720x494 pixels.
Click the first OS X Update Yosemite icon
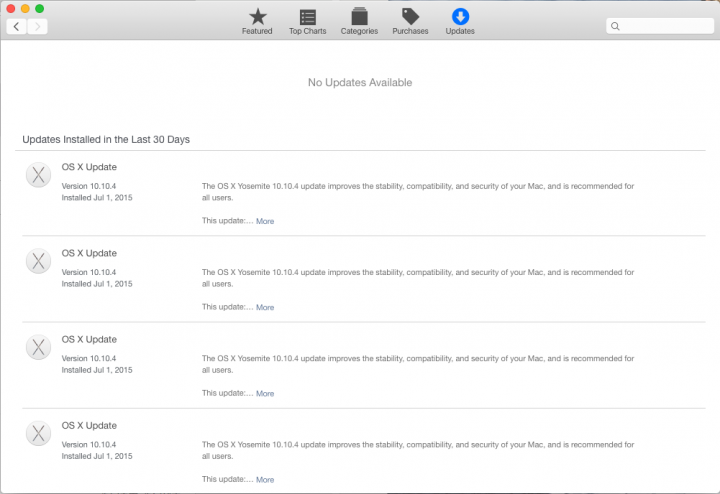[39, 175]
